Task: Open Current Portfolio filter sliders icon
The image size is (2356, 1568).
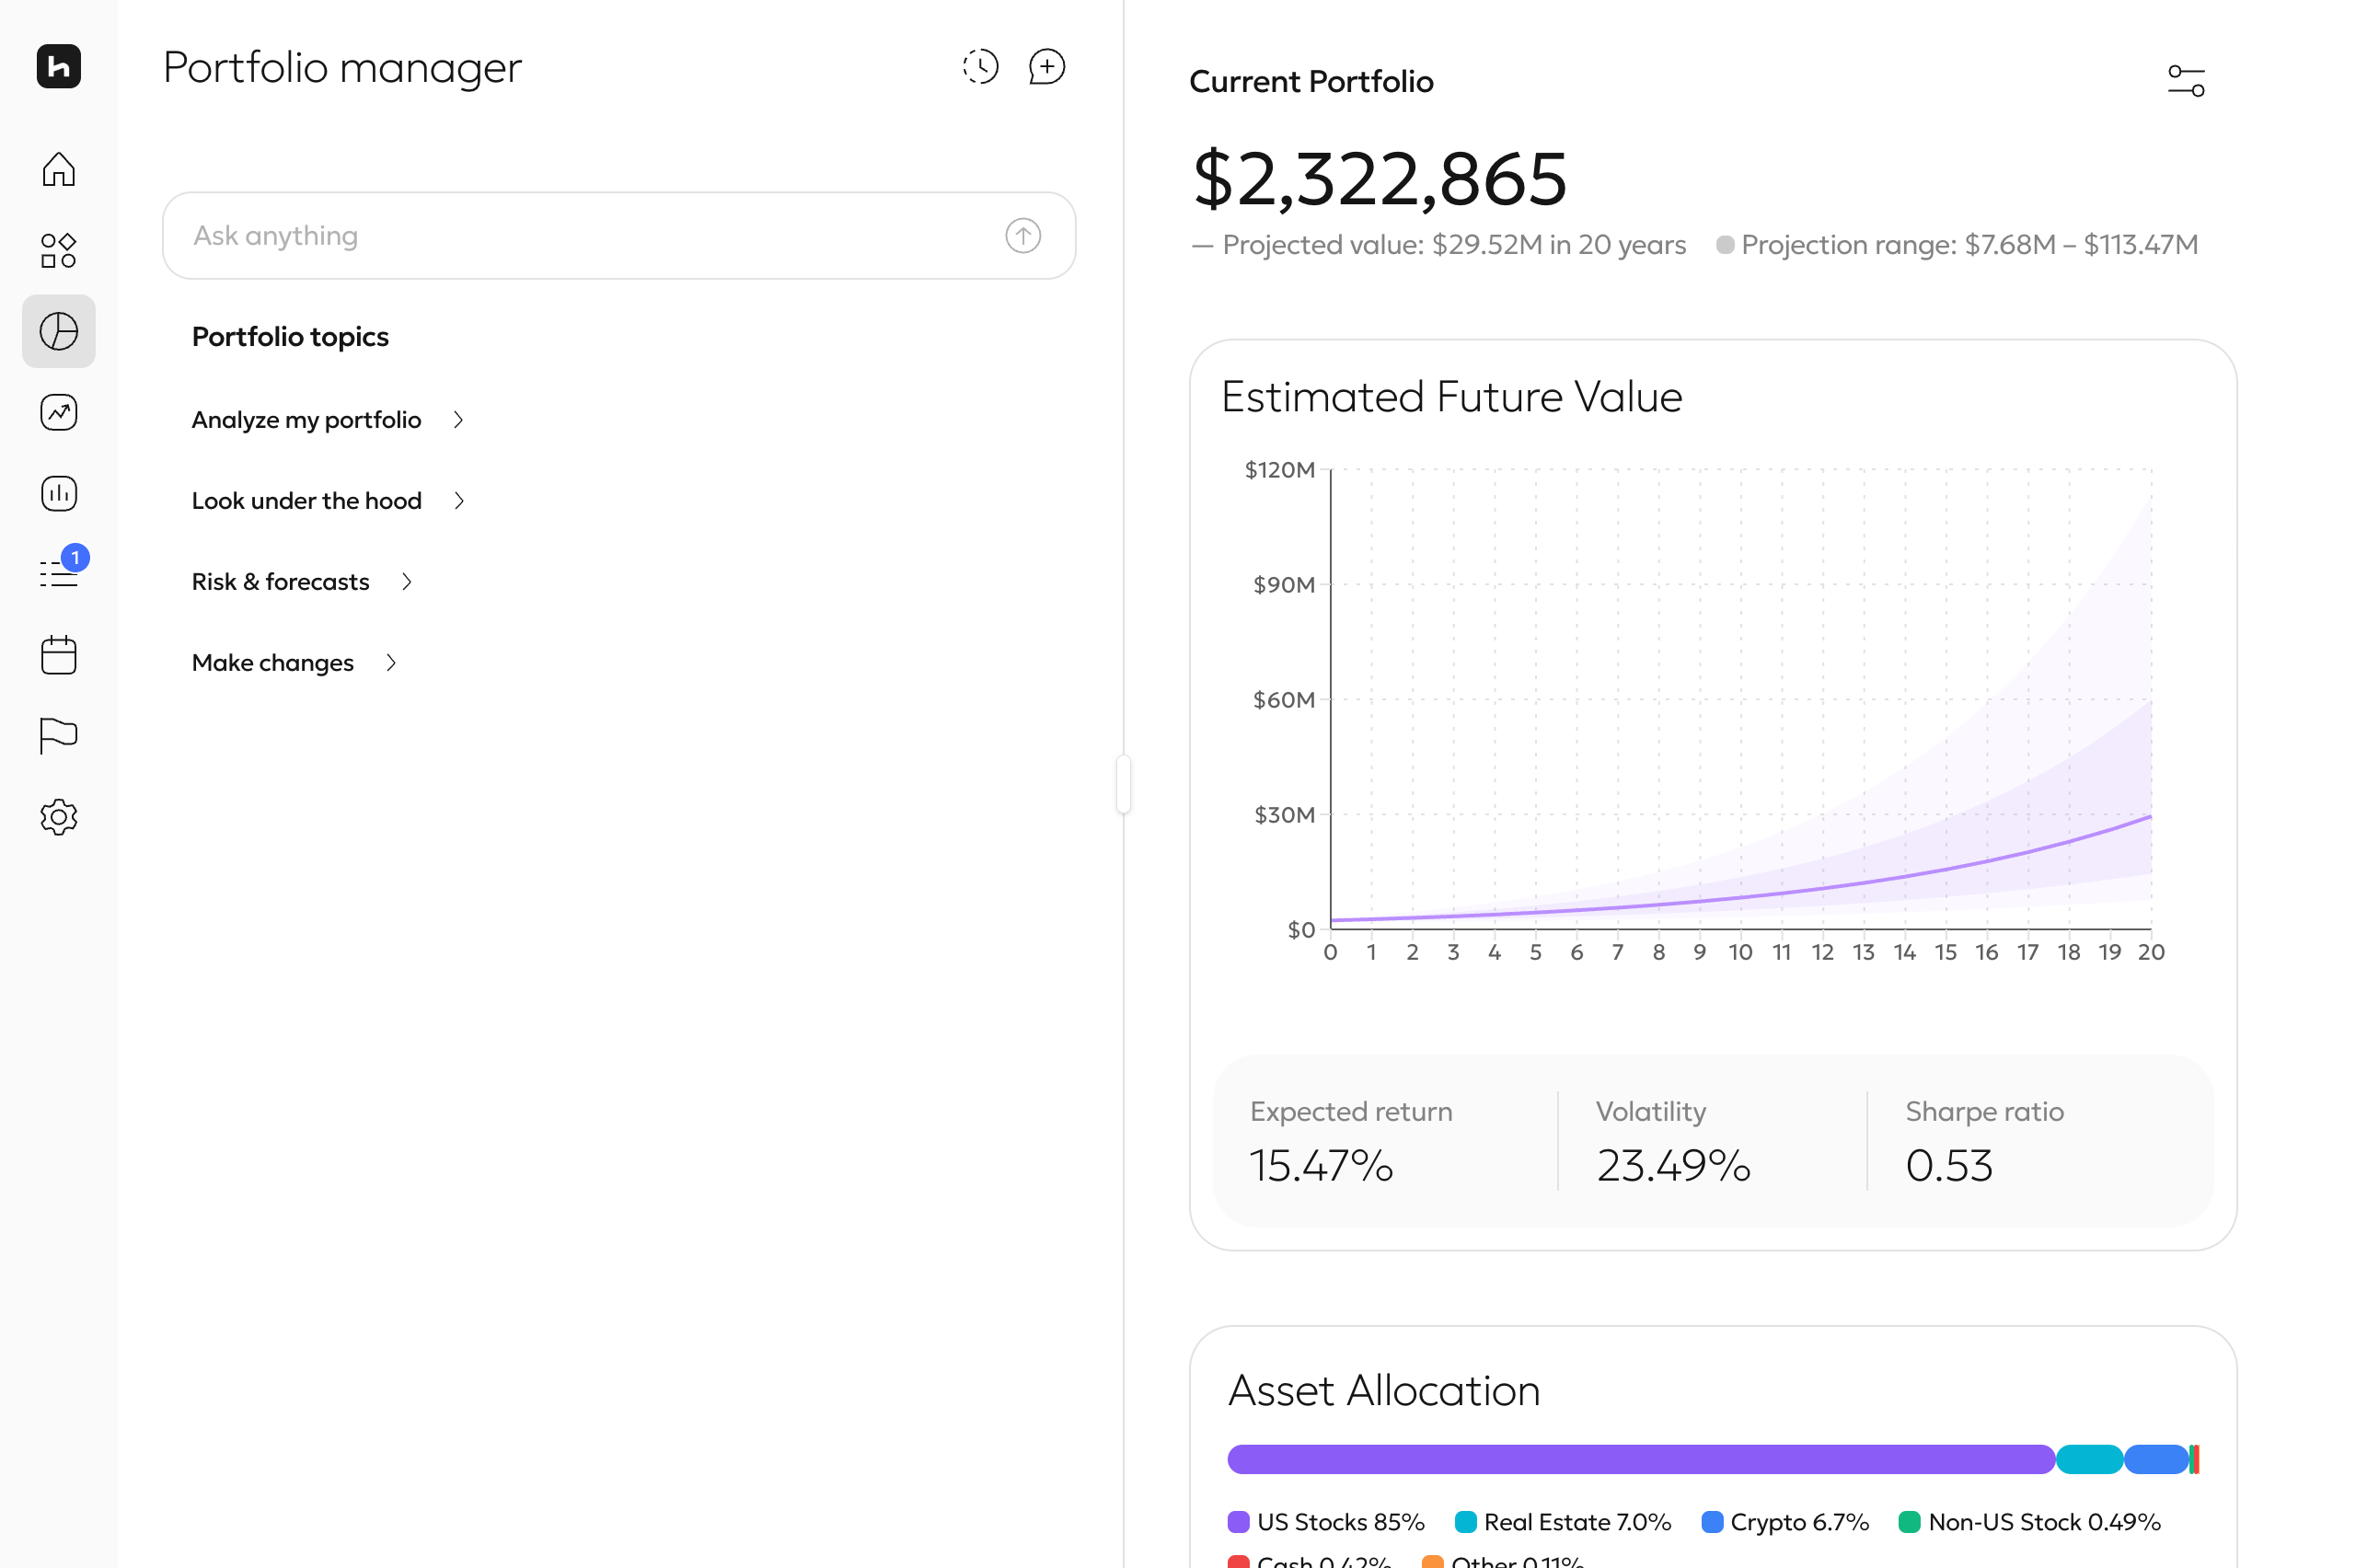Action: 2185,81
